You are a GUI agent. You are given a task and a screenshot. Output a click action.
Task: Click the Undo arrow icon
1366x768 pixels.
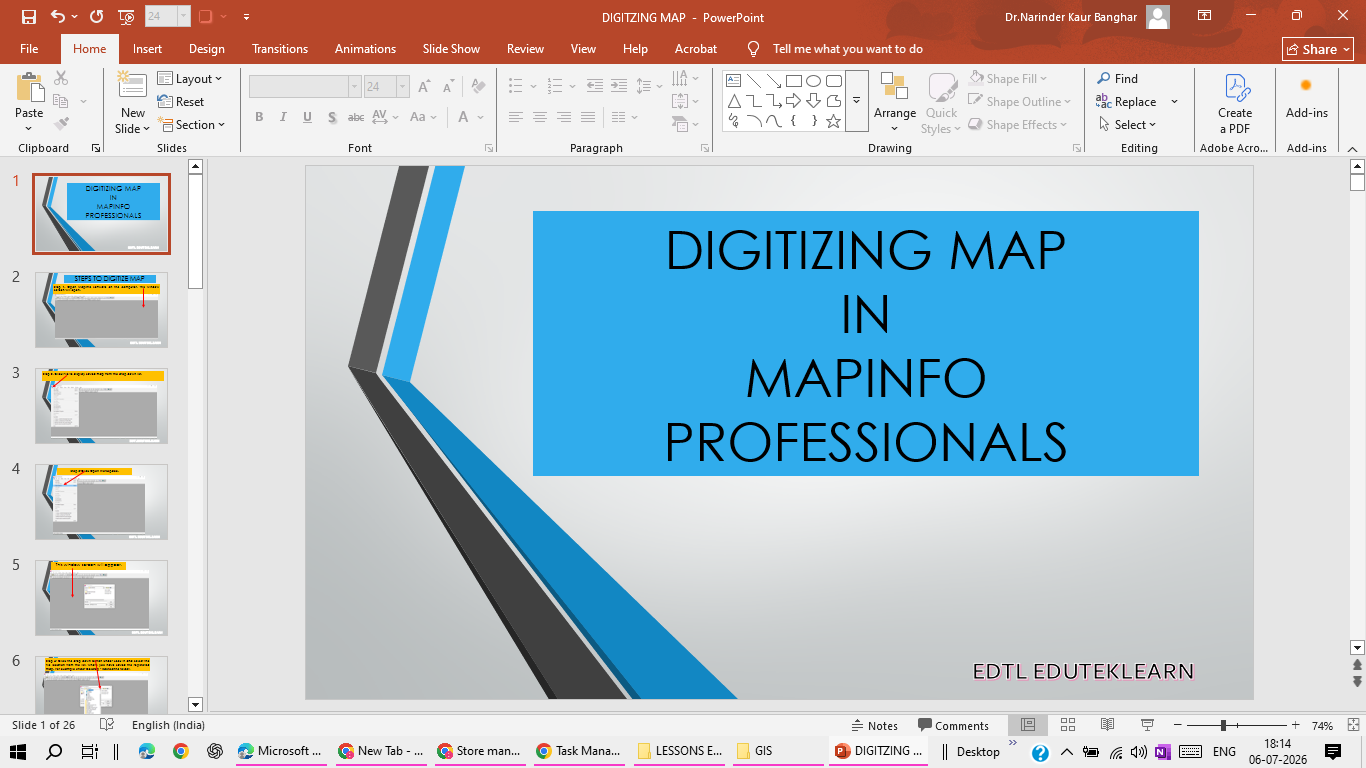coord(58,17)
